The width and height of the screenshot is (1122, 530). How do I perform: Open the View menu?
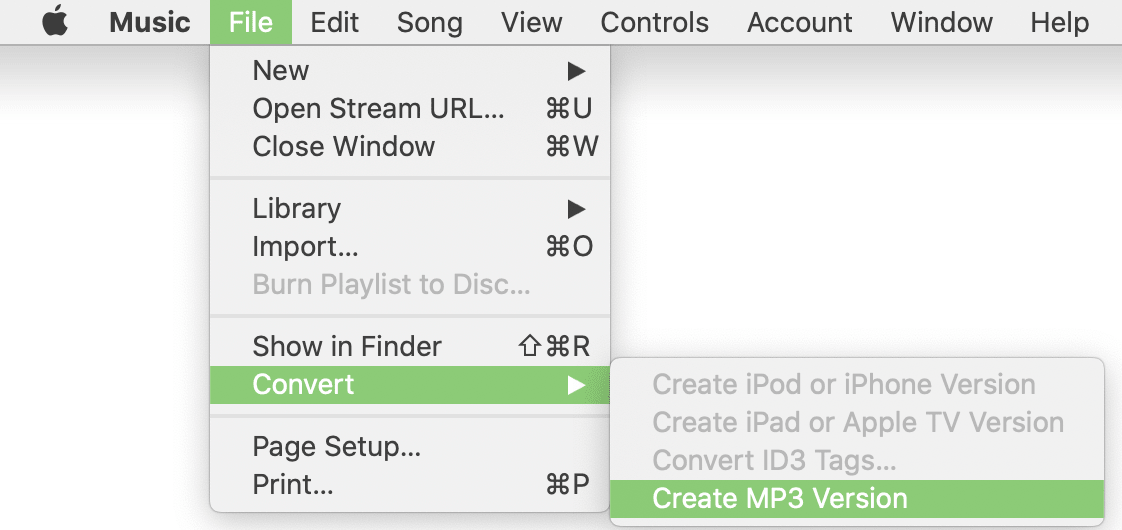coord(531,22)
